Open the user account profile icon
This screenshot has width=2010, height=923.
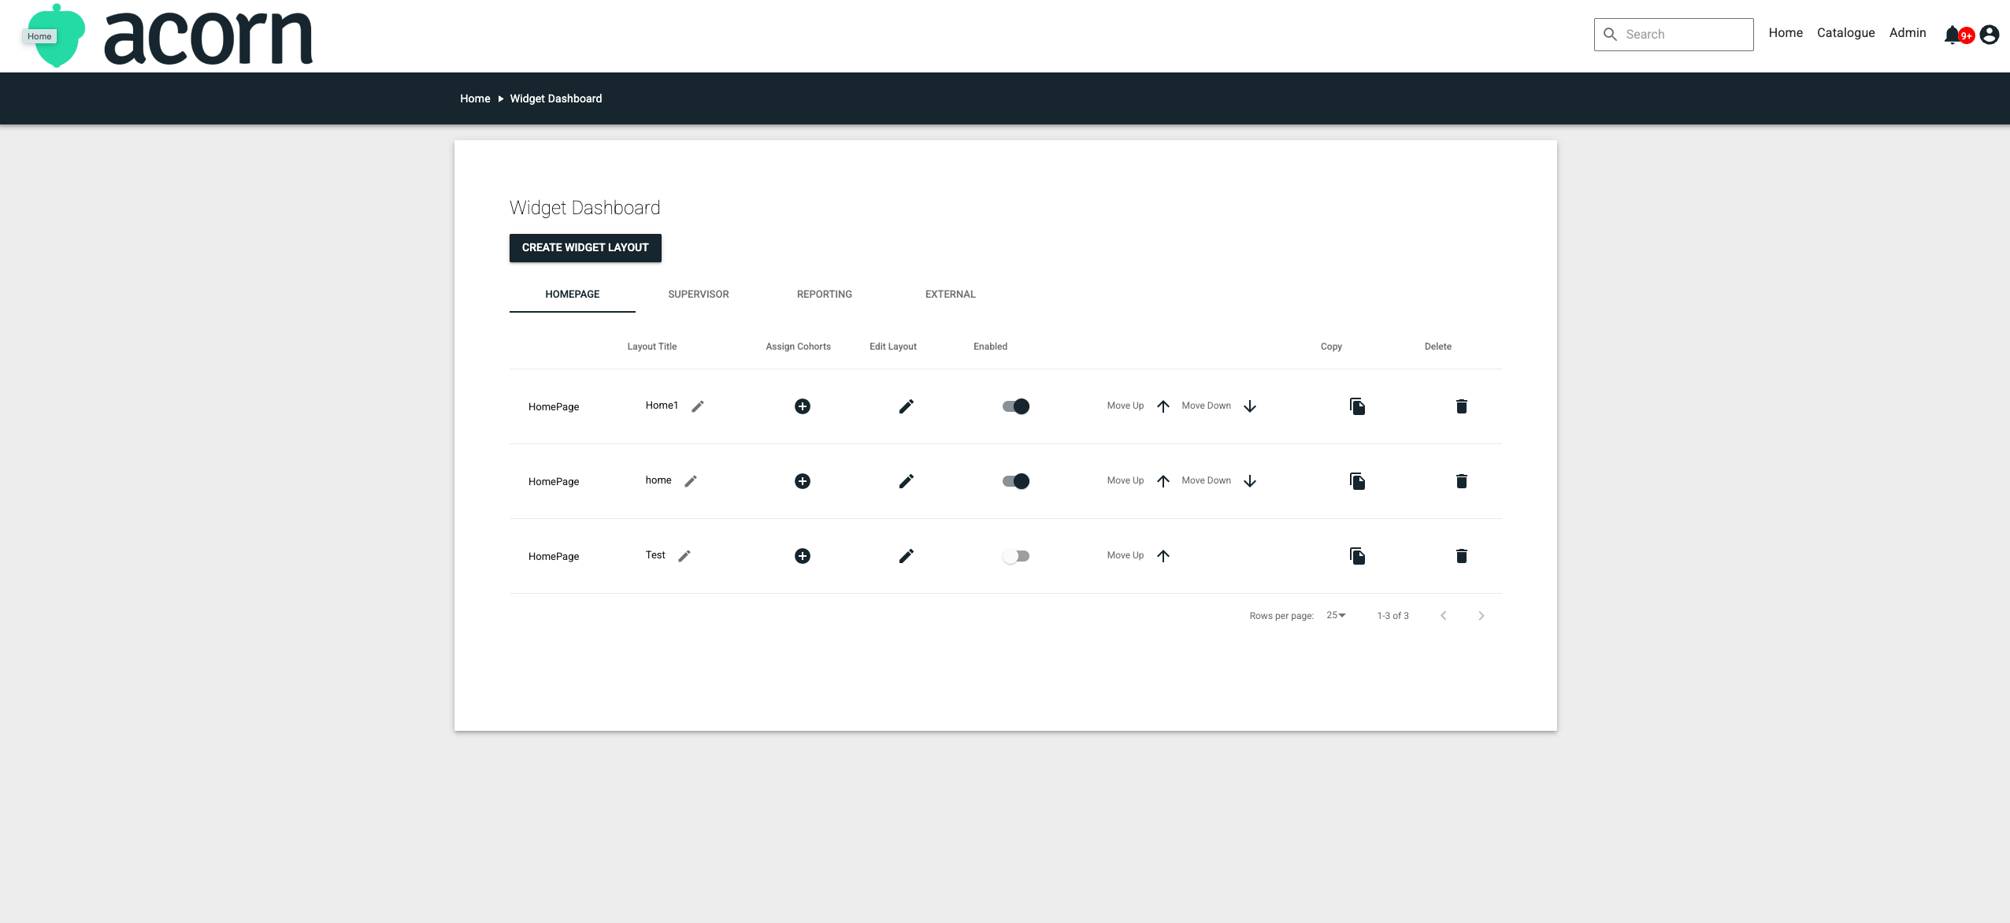click(x=1989, y=34)
